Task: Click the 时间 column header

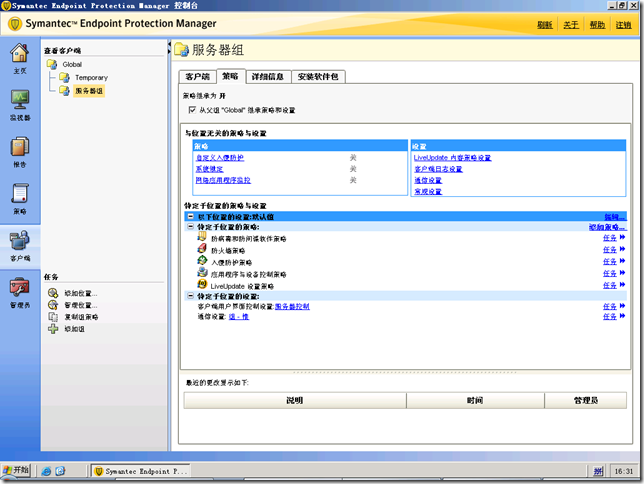Action: (475, 400)
